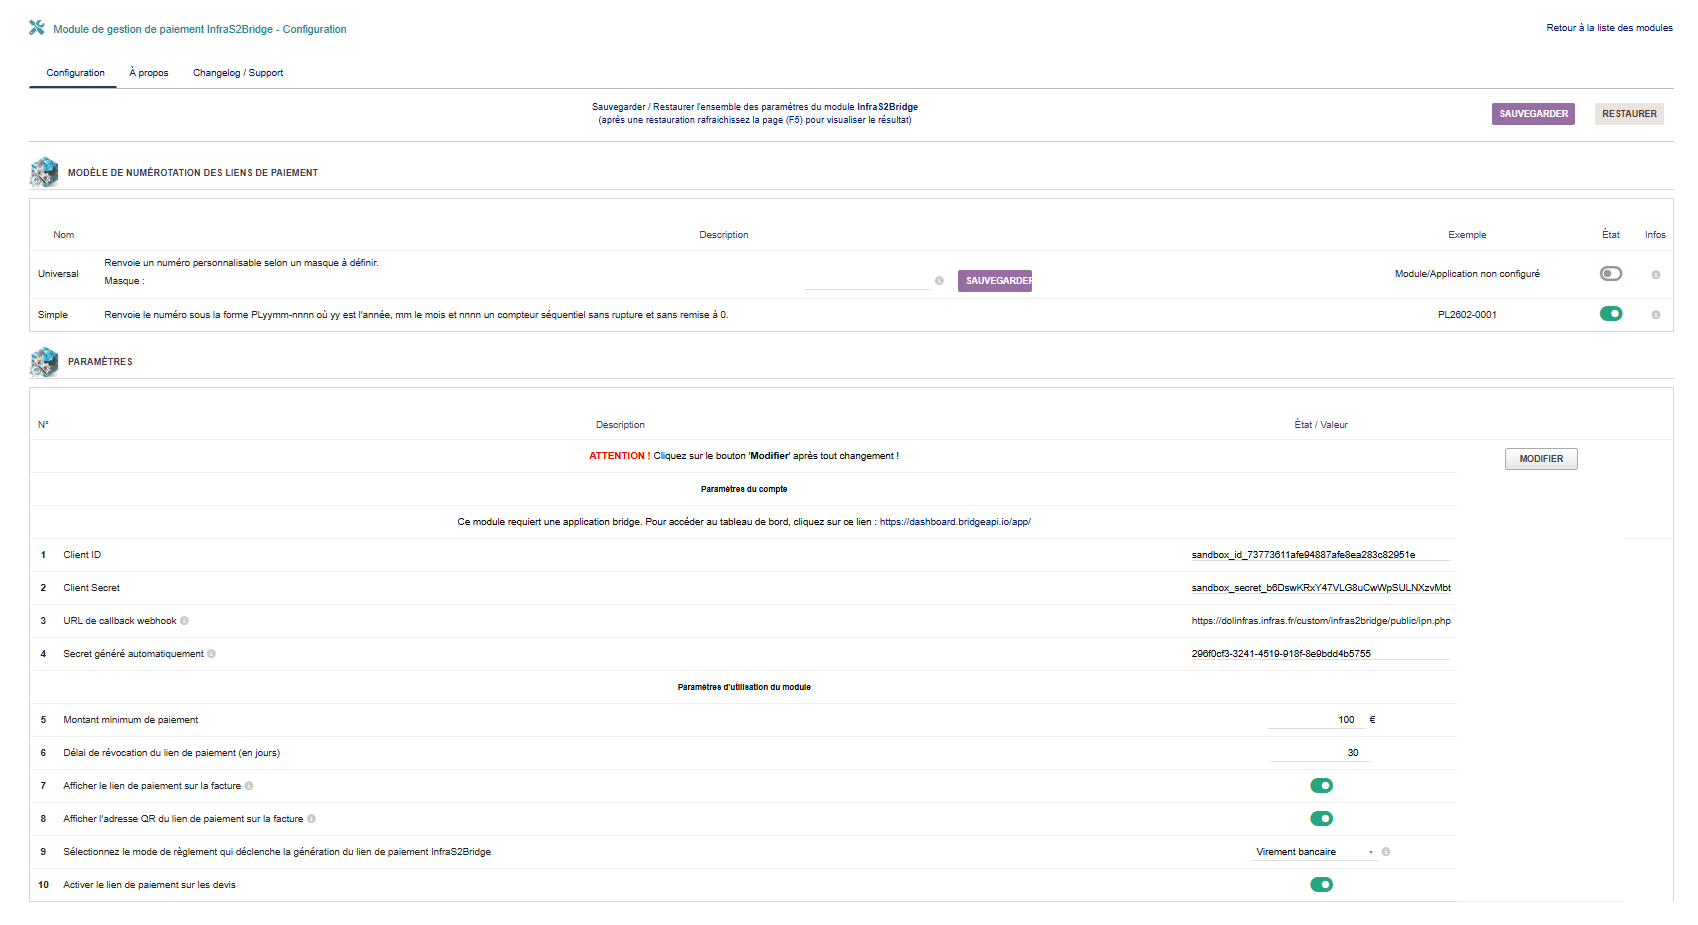Follow the 'Retour à la liste des modules' link

(1609, 28)
